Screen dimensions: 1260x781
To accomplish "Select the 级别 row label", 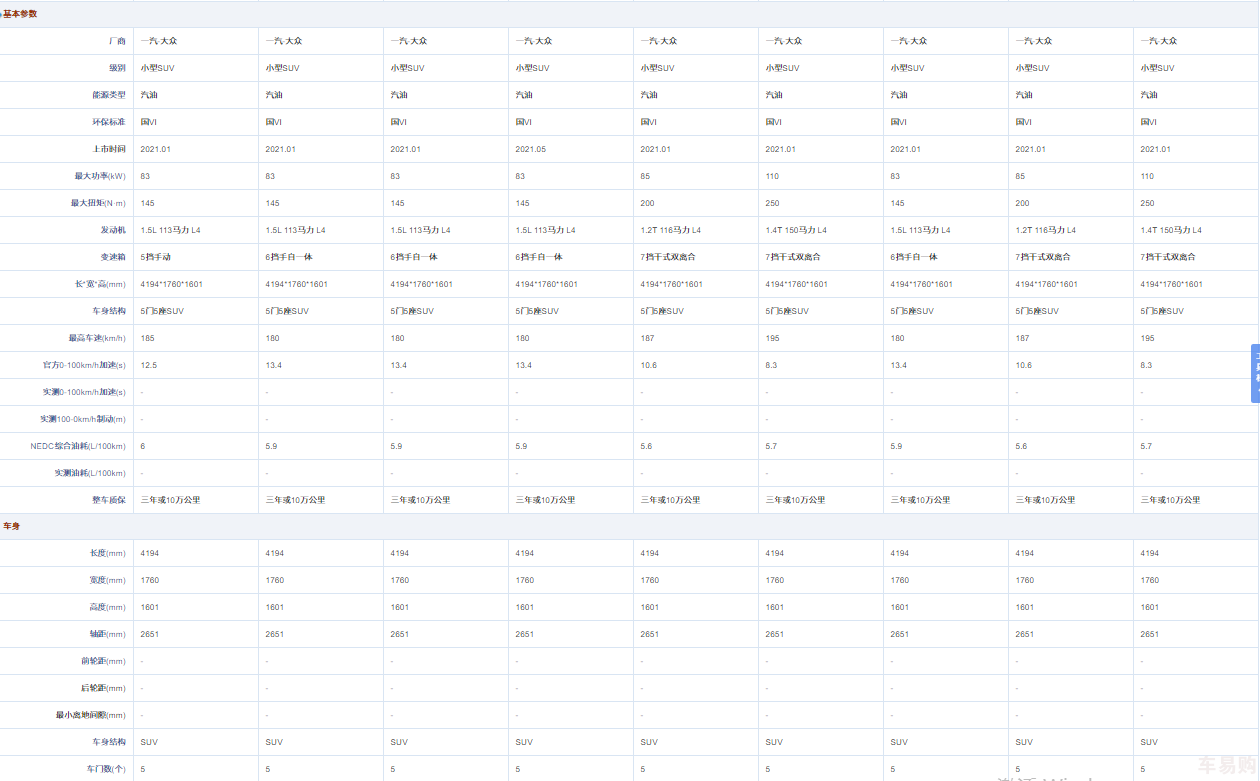I will (117, 68).
